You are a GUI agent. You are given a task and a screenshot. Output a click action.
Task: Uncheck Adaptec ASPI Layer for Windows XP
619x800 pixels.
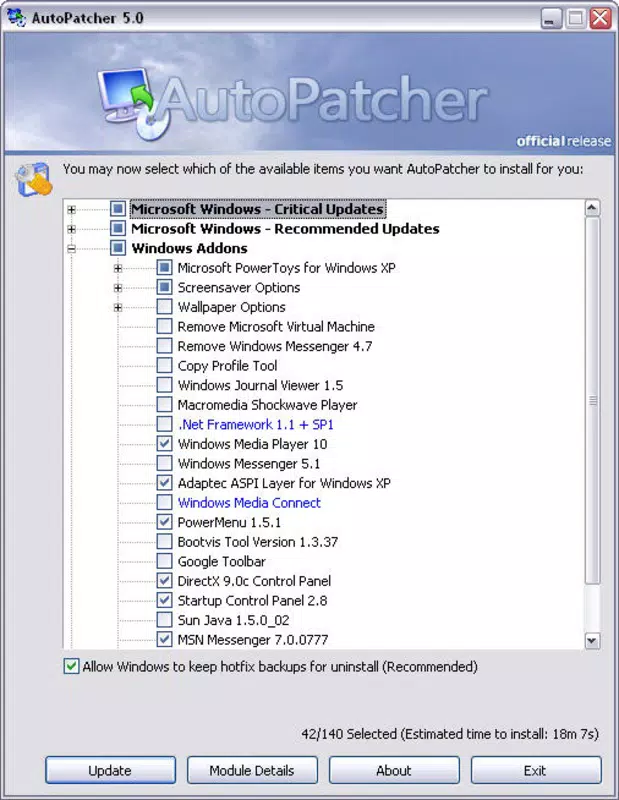pos(164,483)
